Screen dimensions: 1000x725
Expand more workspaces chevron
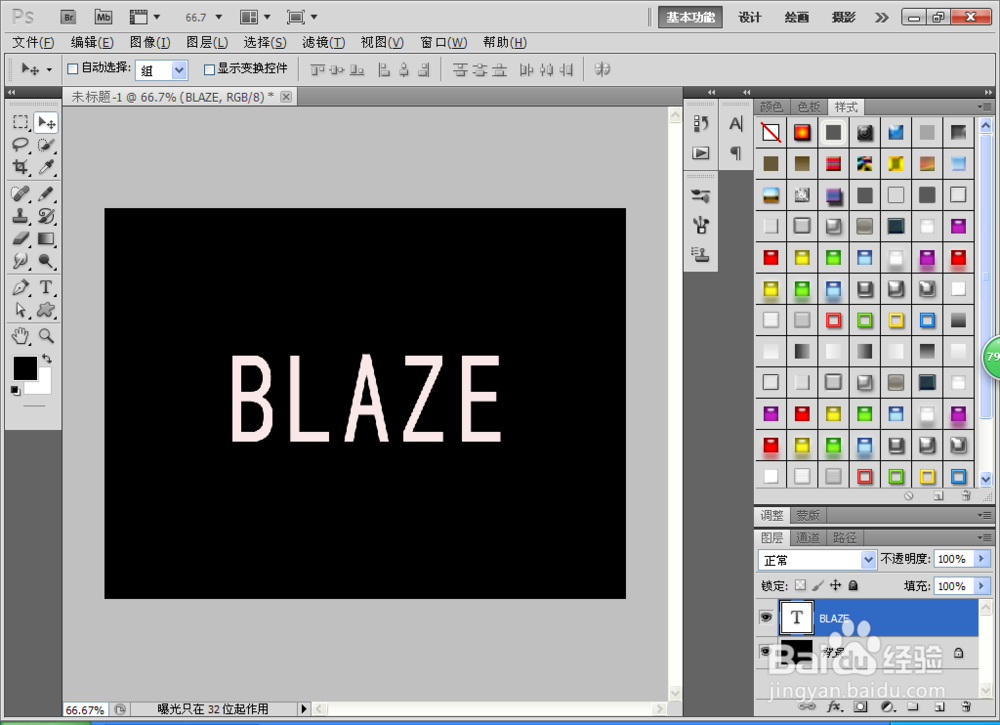point(881,17)
